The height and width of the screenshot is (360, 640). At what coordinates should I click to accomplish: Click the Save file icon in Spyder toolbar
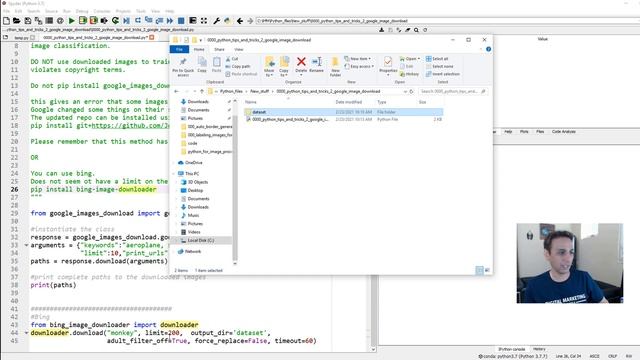(28, 20)
